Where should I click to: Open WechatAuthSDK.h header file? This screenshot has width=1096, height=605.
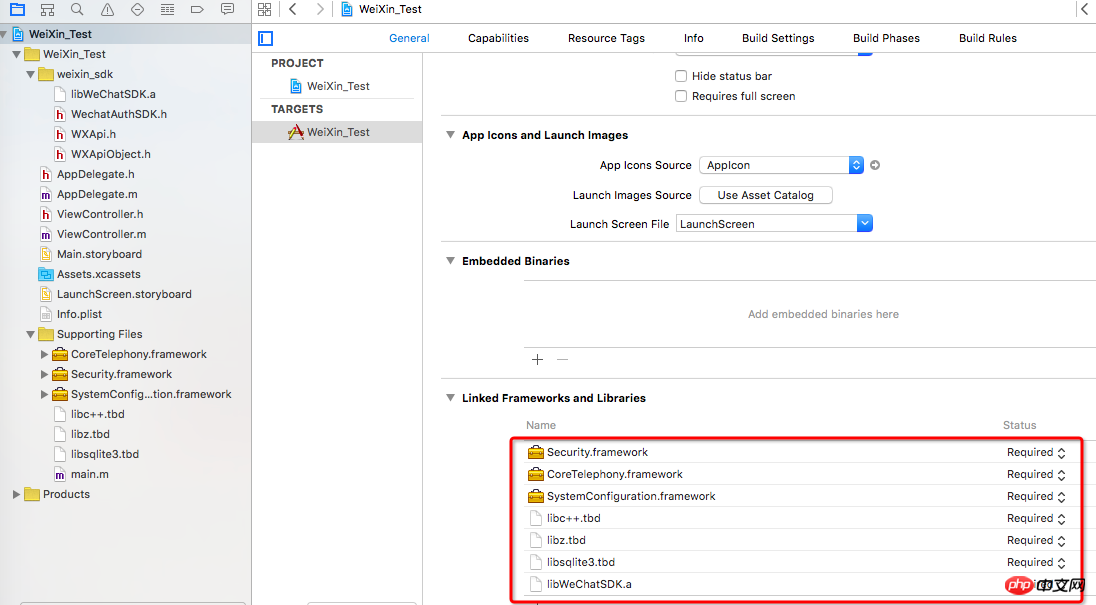click(x=118, y=114)
